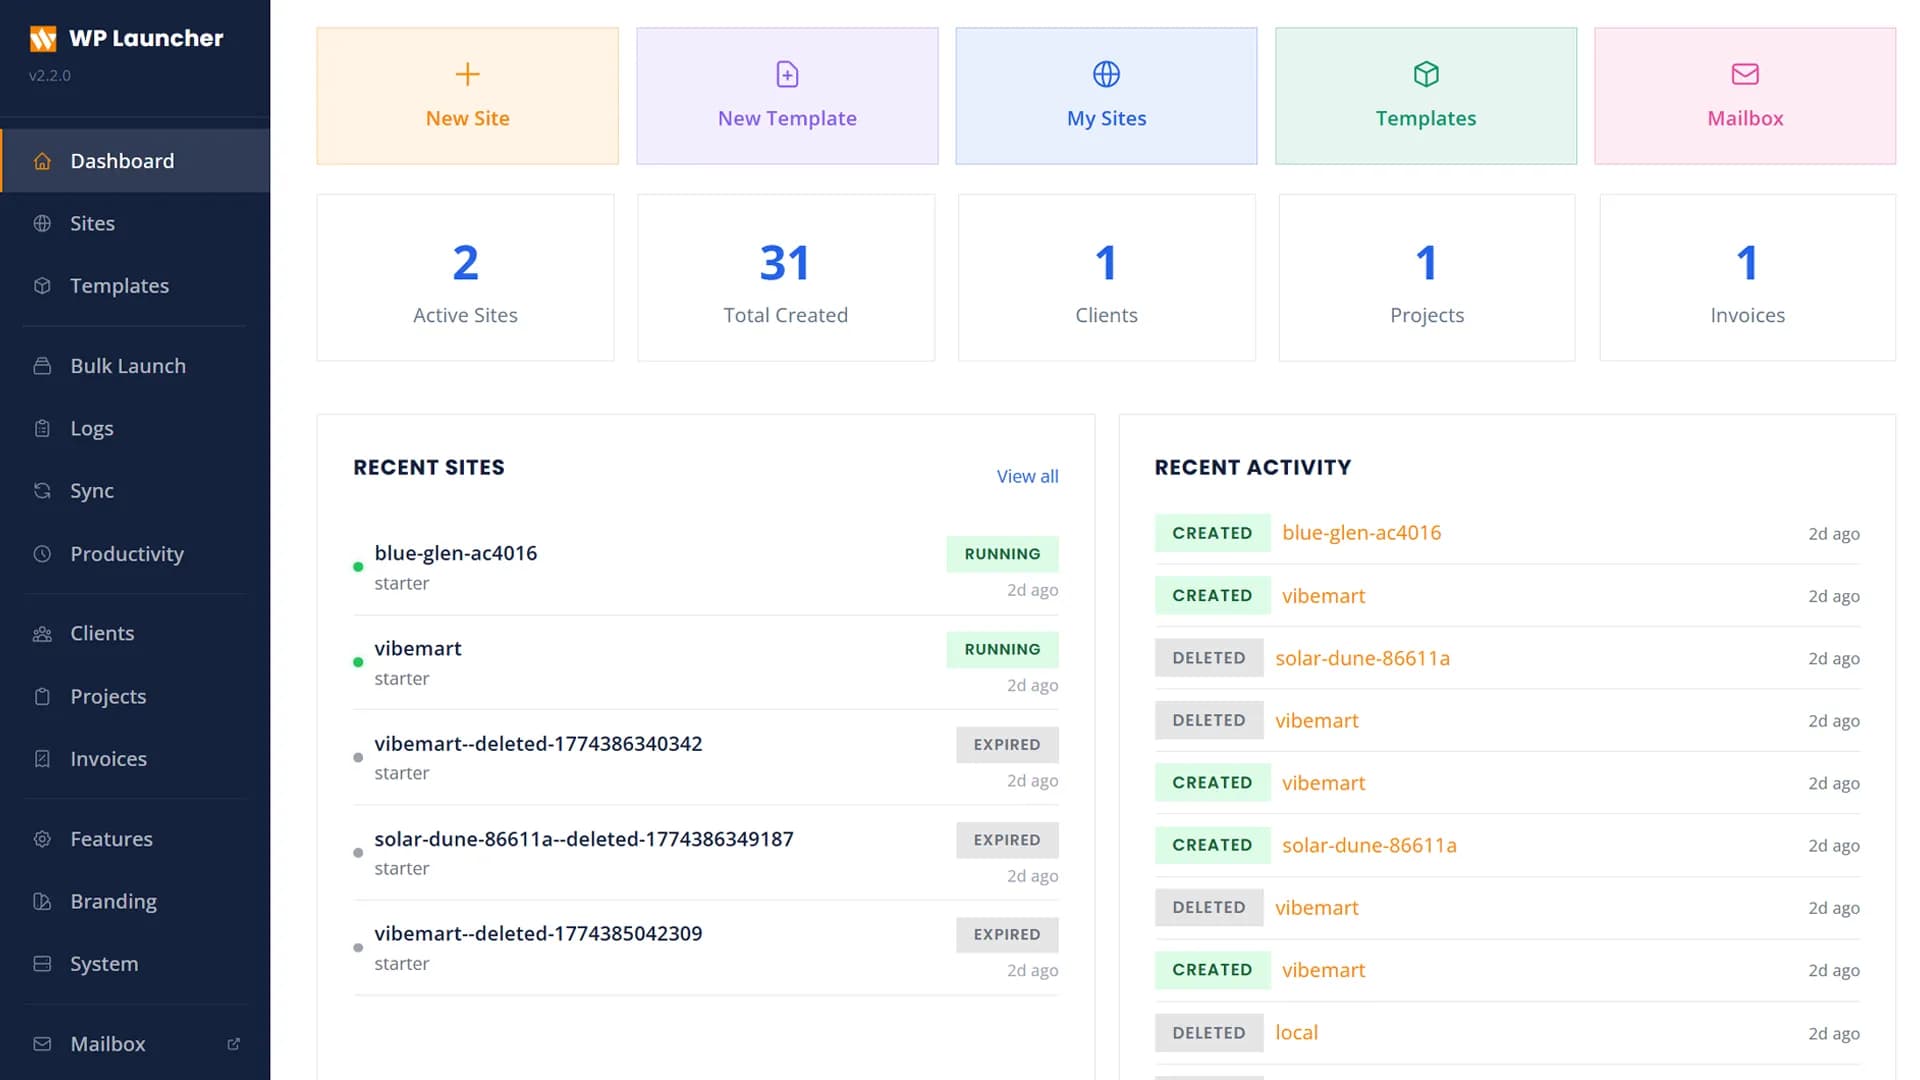Click the WP Launcher logo icon
The image size is (1920, 1080).
pos(43,39)
